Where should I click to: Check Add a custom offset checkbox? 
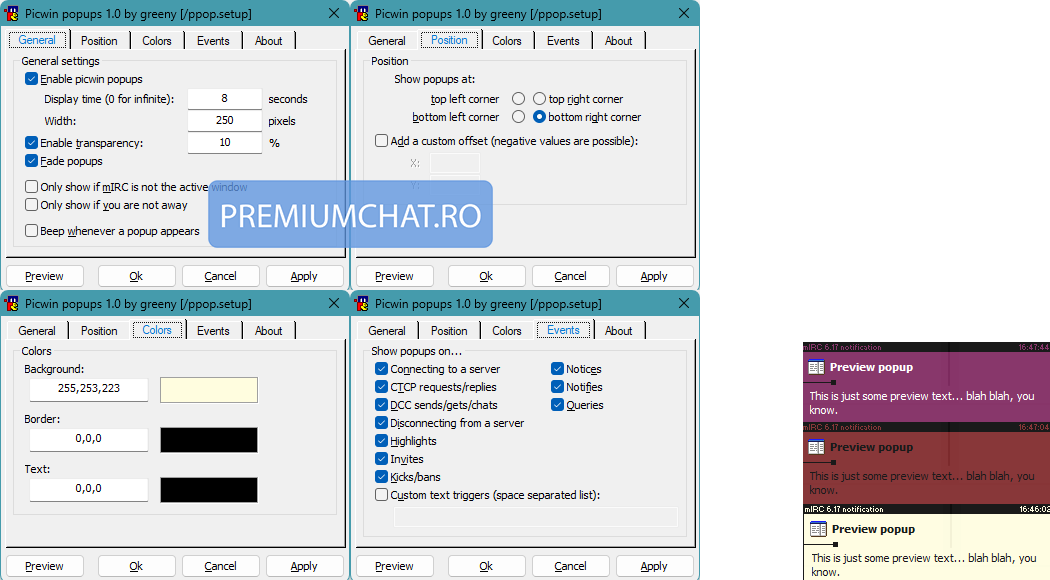(382, 141)
